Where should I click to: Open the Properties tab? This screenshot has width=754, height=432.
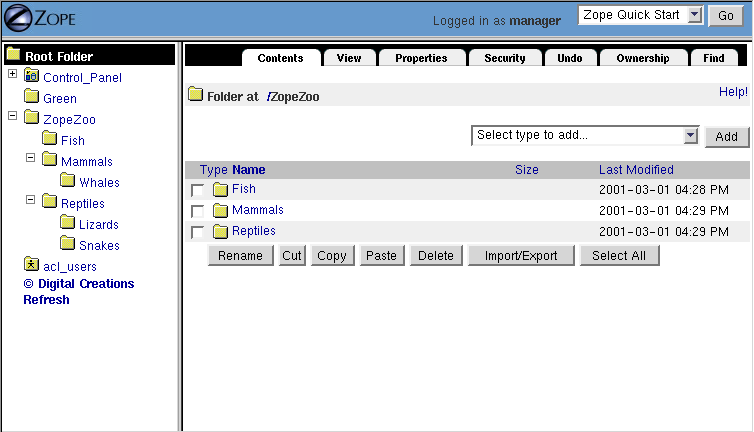(x=421, y=58)
